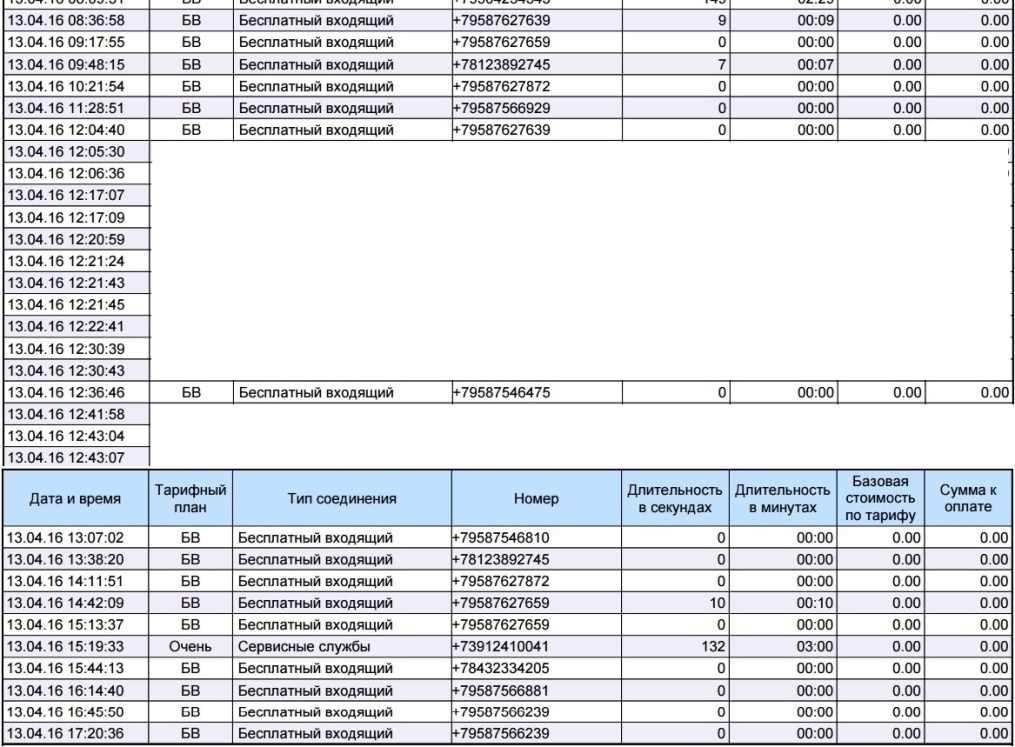Click the timestamp 13.04.16 12:36:46
Image resolution: width=1015 pixels, height=747 pixels.
coord(77,393)
